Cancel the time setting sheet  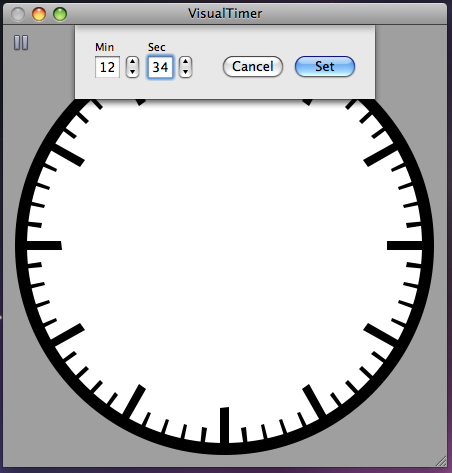pyautogui.click(x=253, y=66)
